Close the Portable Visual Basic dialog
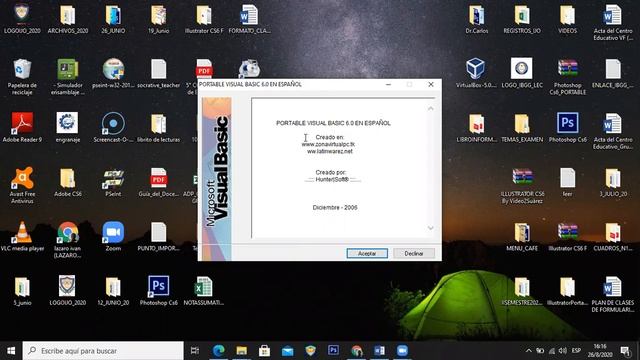This screenshot has height=360, width=640. tap(431, 84)
